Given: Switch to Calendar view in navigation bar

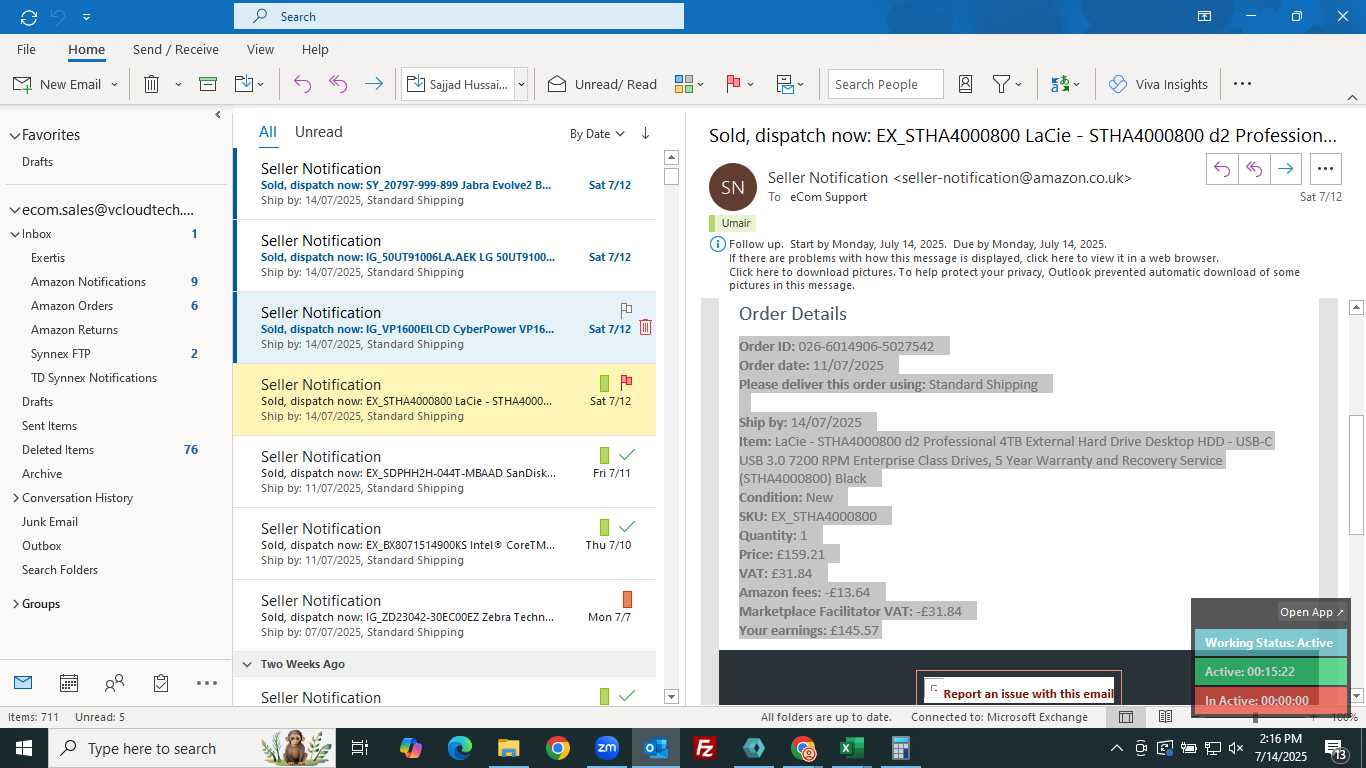Looking at the screenshot, I should 69,683.
